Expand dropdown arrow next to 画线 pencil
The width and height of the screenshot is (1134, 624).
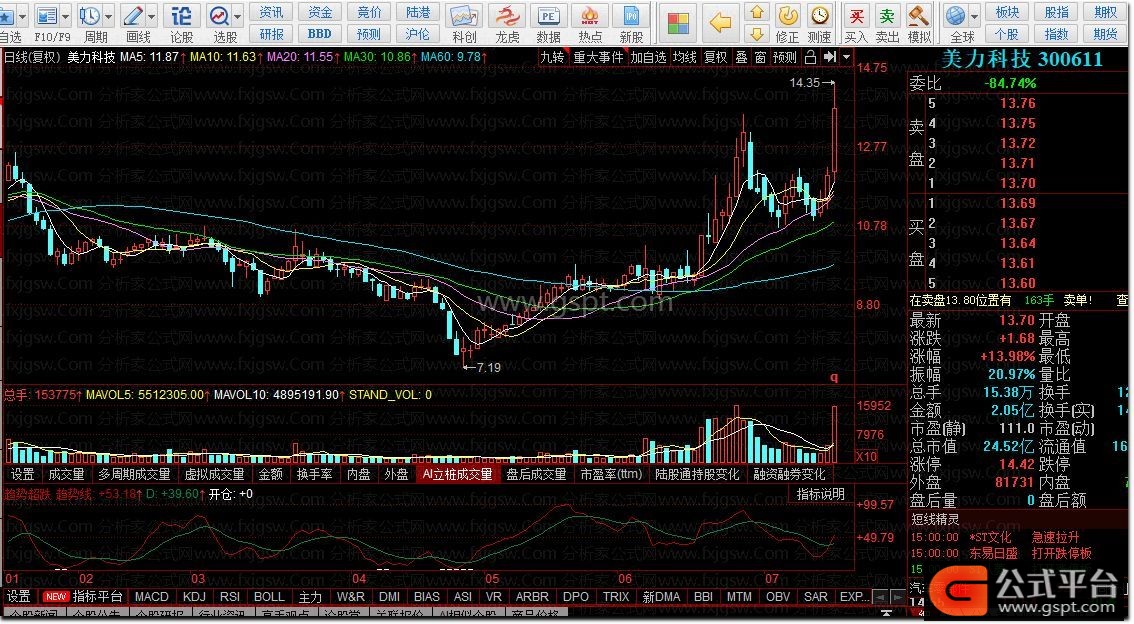pos(152,15)
